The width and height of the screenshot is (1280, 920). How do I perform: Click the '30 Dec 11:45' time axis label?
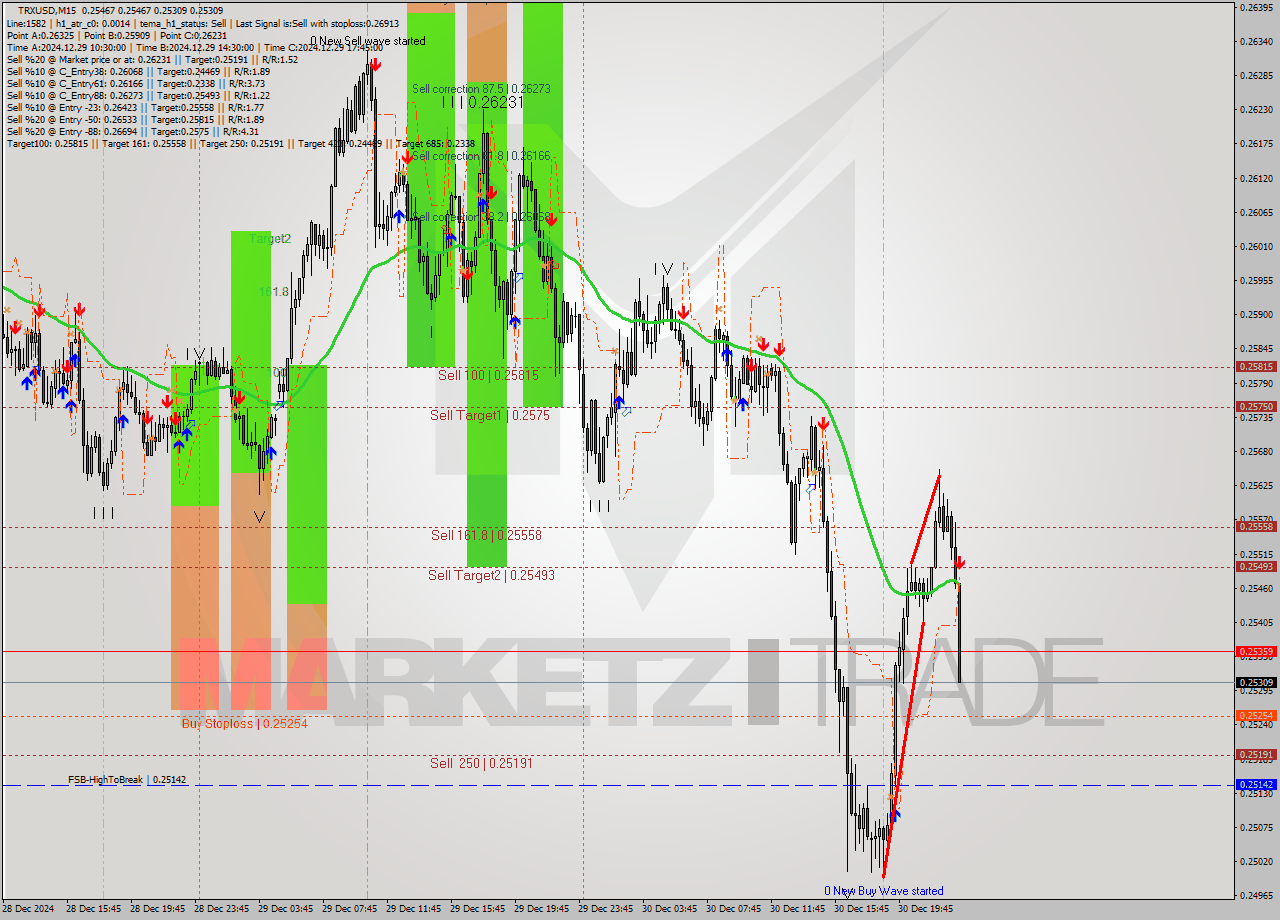click(x=798, y=909)
